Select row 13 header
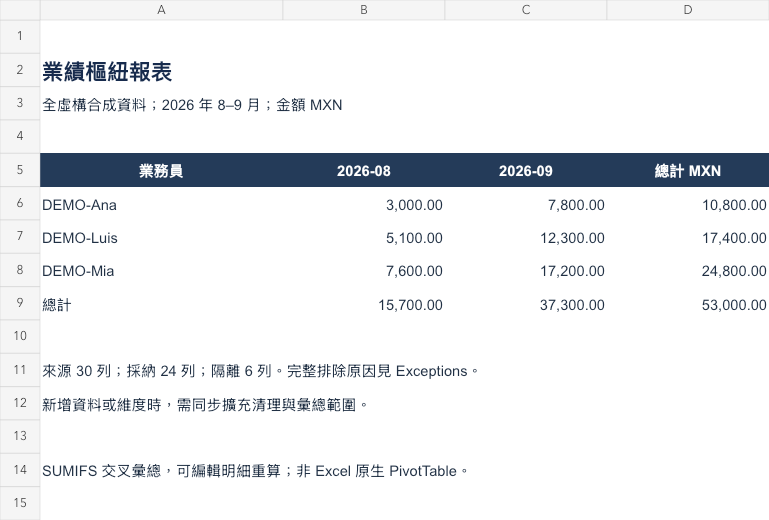Image resolution: width=769 pixels, height=520 pixels. (20, 437)
